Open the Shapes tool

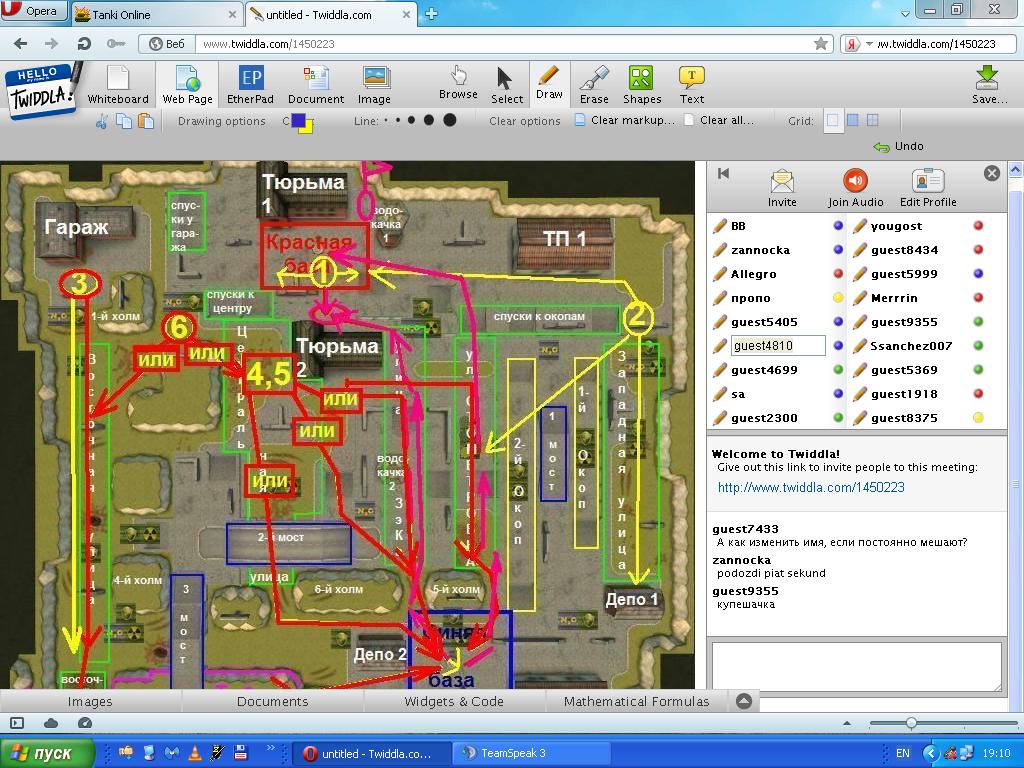pyautogui.click(x=641, y=85)
